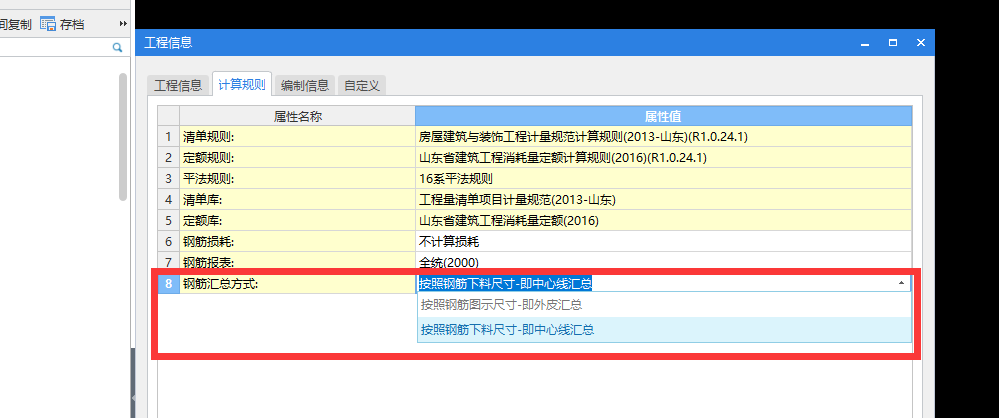The image size is (999, 418).
Task: Maximize the 工程信息 dialog
Action: pos(893,43)
